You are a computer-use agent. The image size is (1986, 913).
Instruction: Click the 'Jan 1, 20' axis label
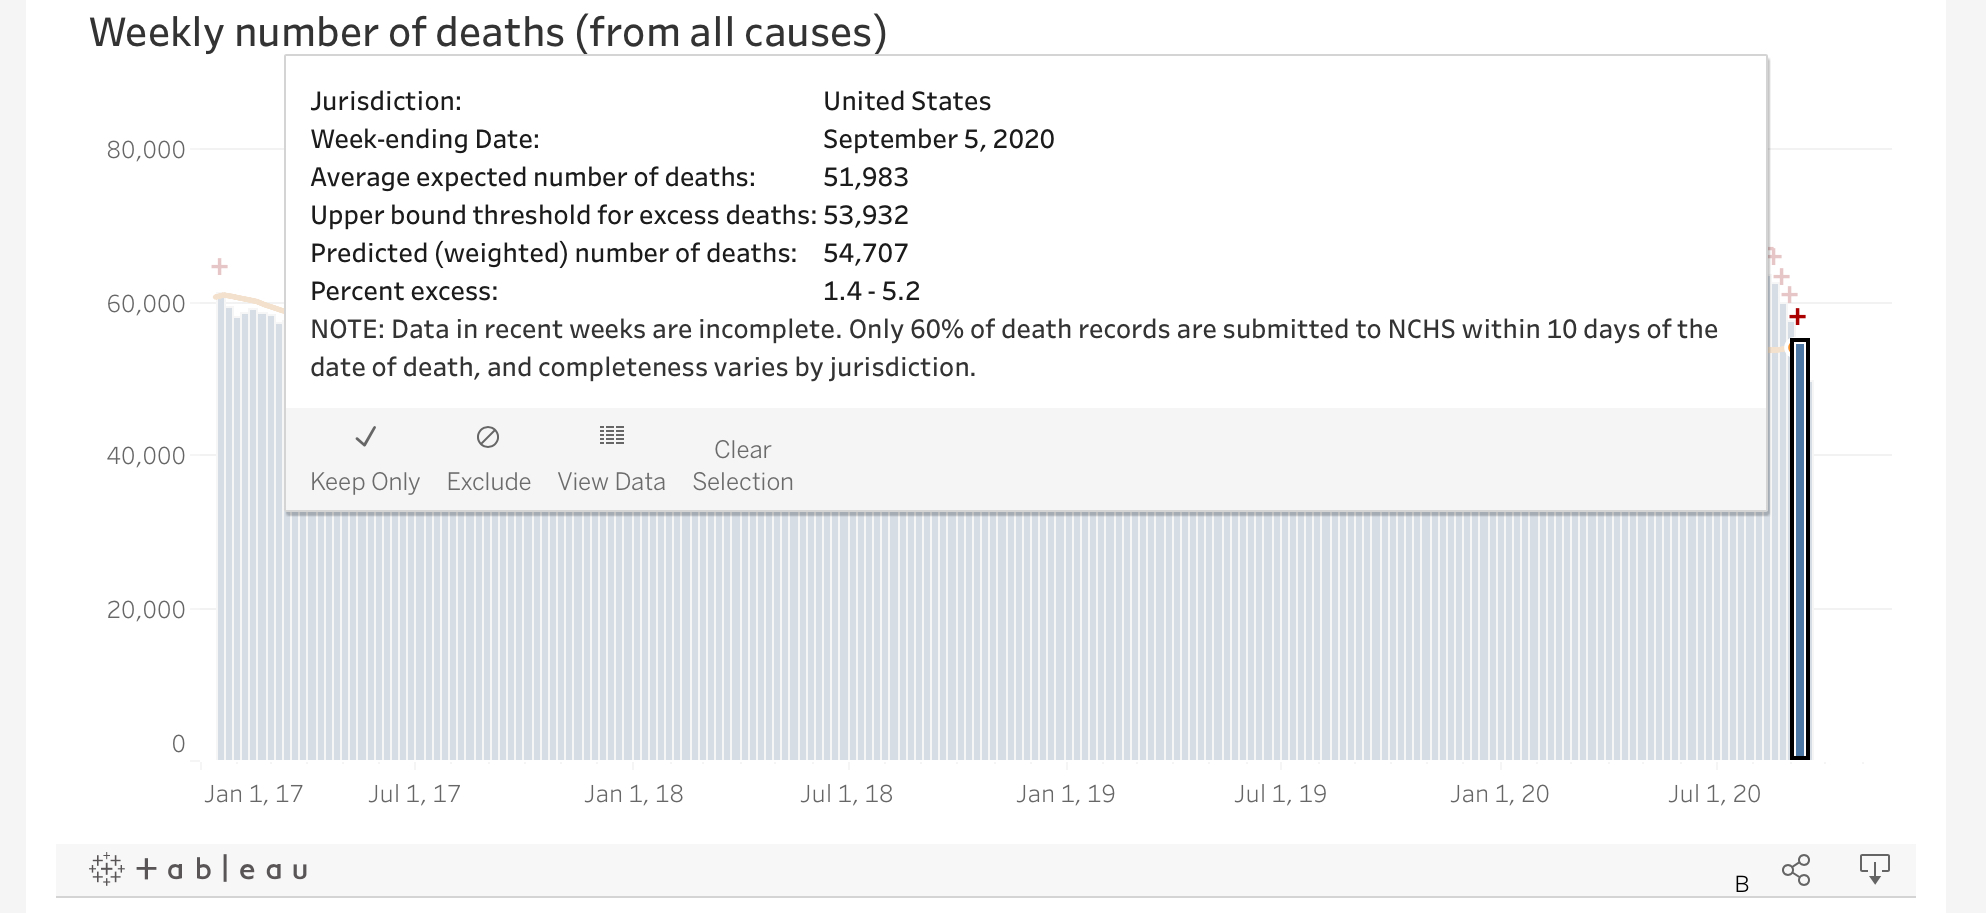1499,794
